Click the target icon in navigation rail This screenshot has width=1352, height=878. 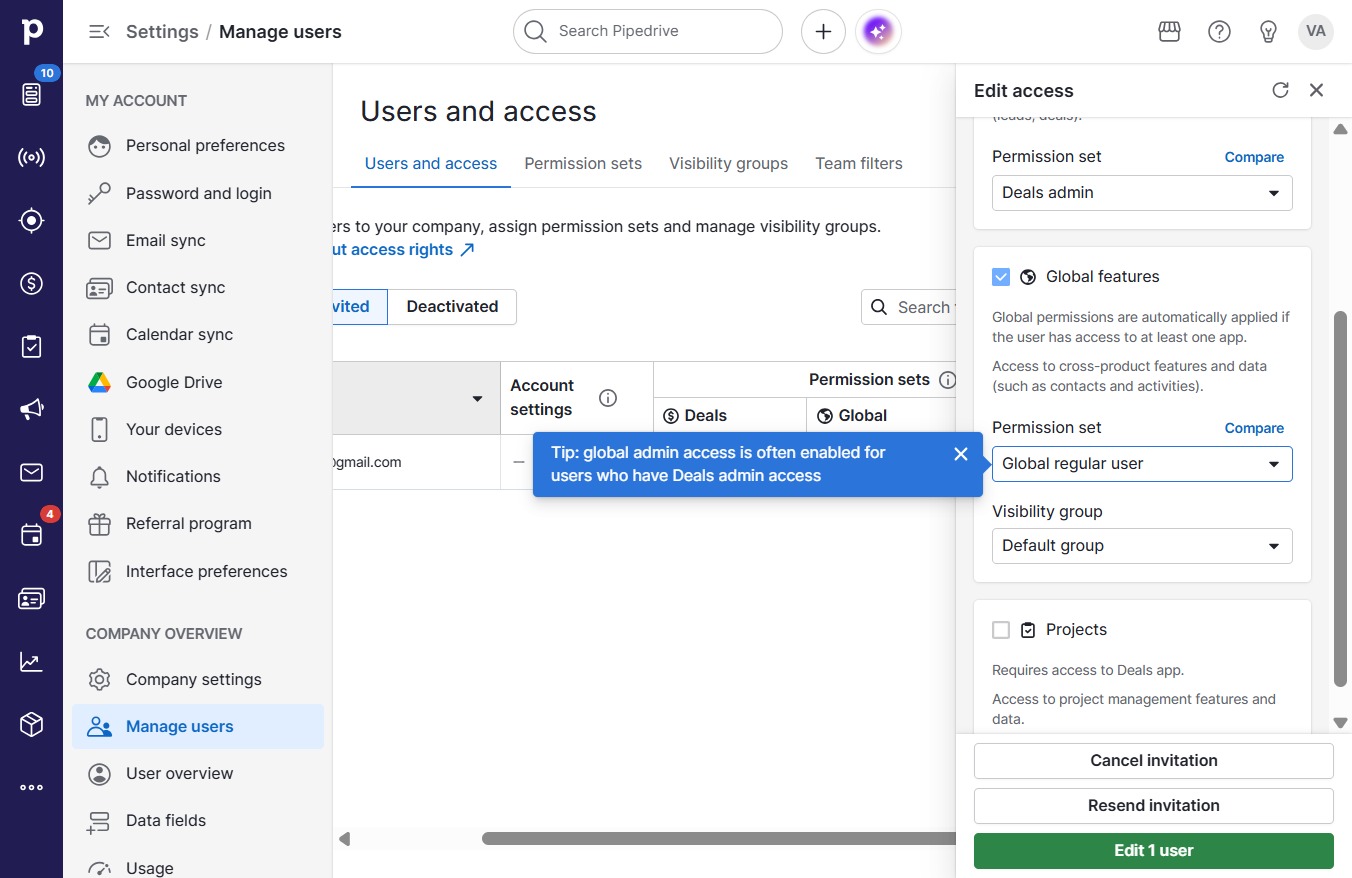[32, 220]
